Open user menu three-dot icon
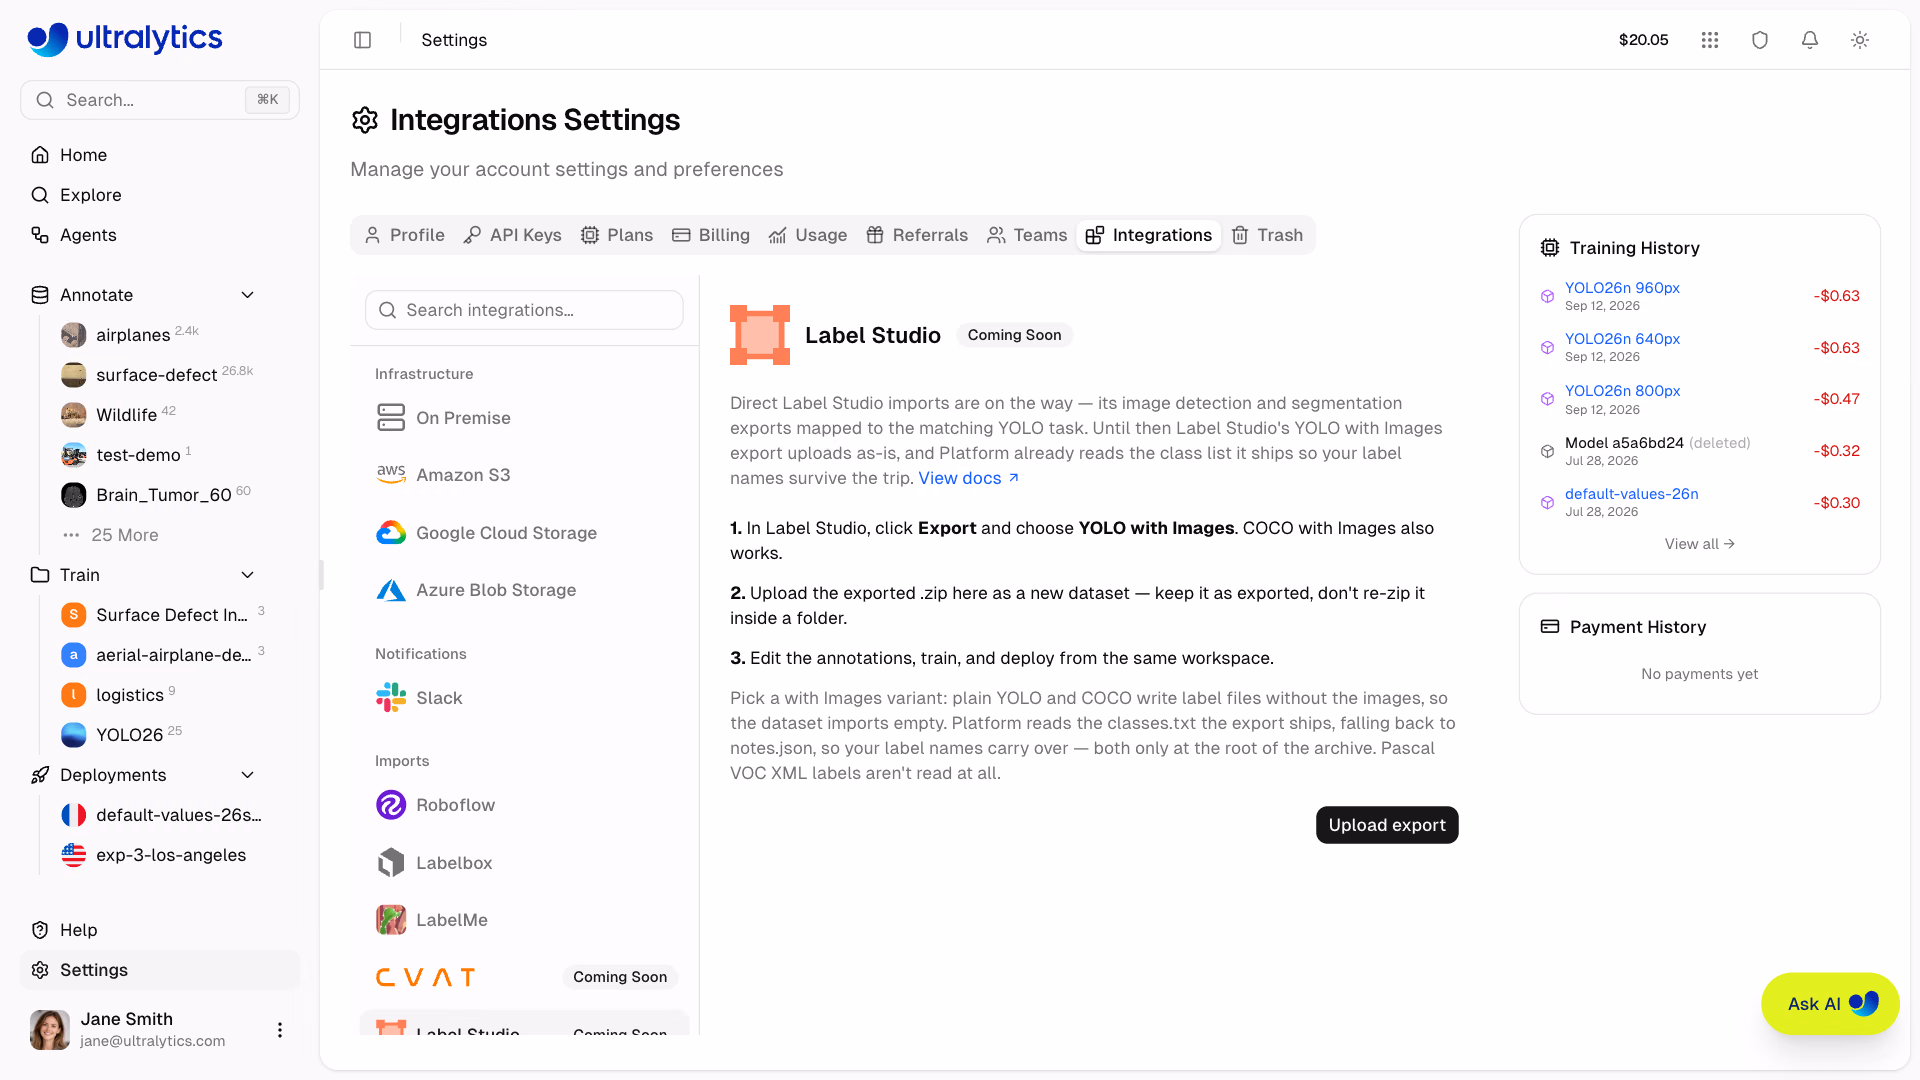1920x1080 pixels. tap(280, 1030)
